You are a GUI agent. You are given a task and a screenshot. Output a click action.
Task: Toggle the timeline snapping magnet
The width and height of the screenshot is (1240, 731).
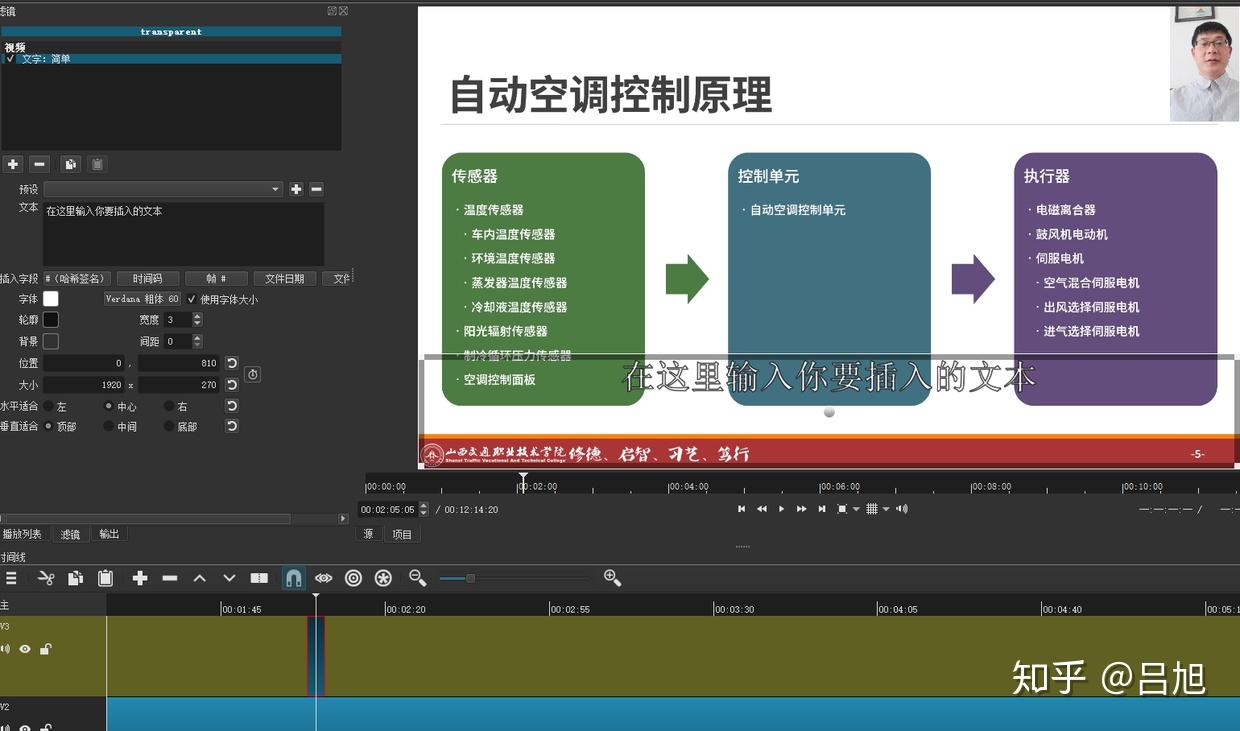point(294,578)
